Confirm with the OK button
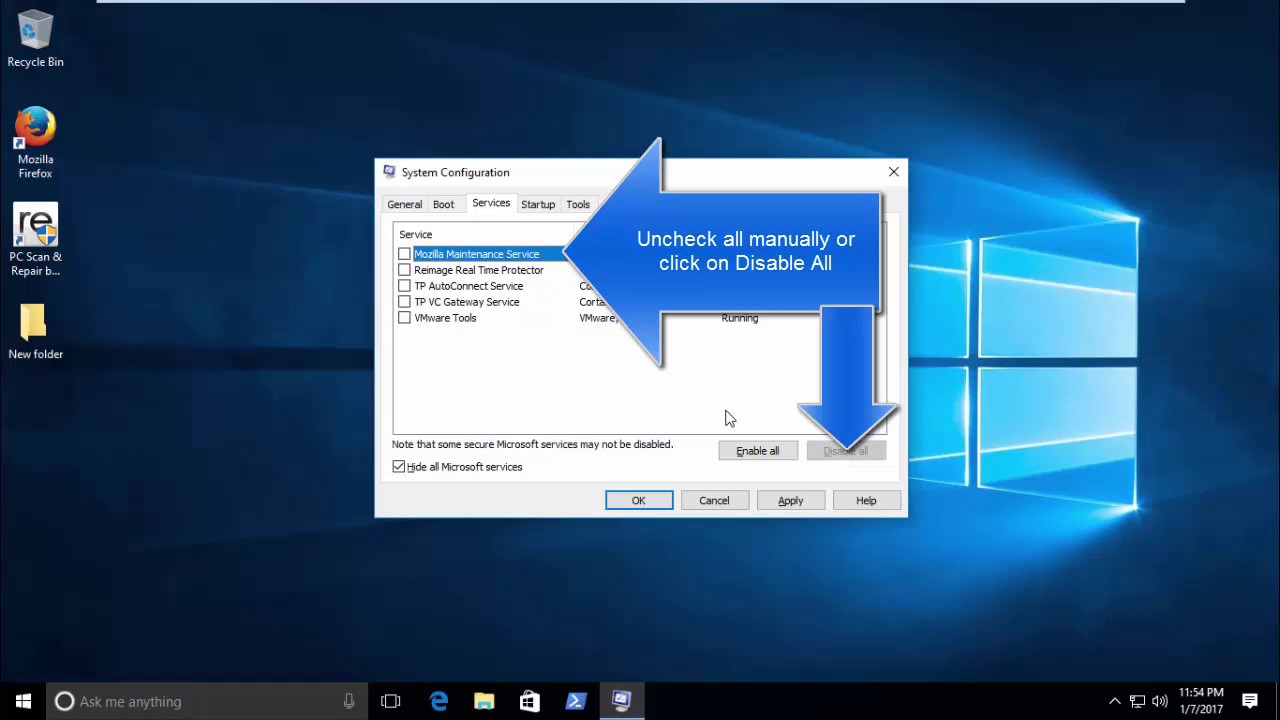The width and height of the screenshot is (1280, 720). pyautogui.click(x=639, y=501)
